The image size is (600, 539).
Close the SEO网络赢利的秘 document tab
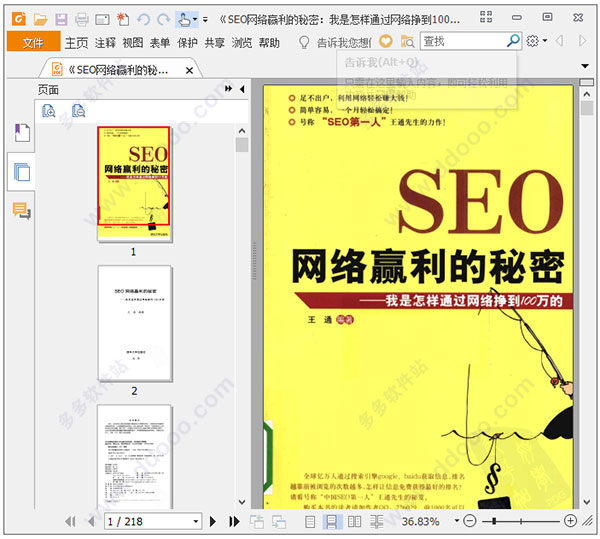click(189, 70)
